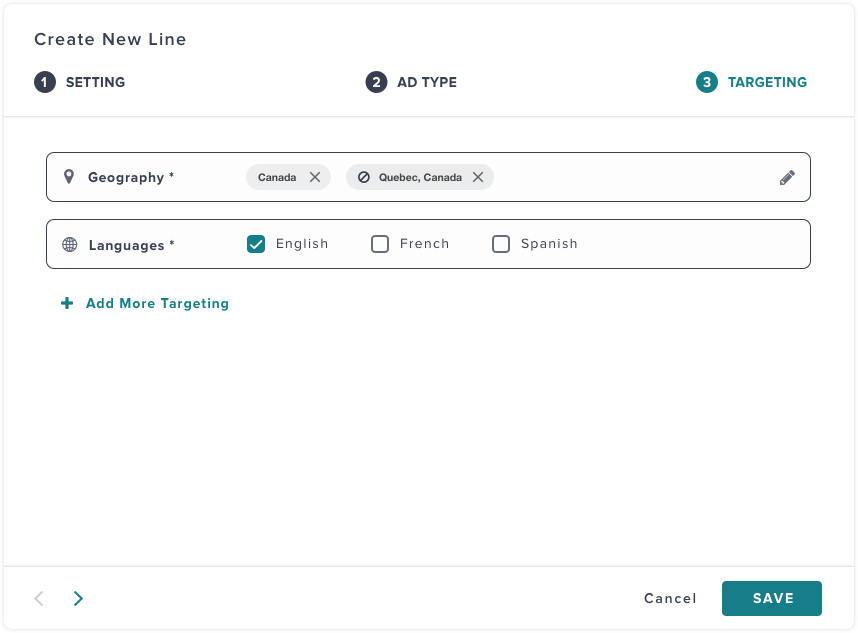The height and width of the screenshot is (633, 858).
Task: Uncheck the English language checkbox
Action: click(256, 244)
